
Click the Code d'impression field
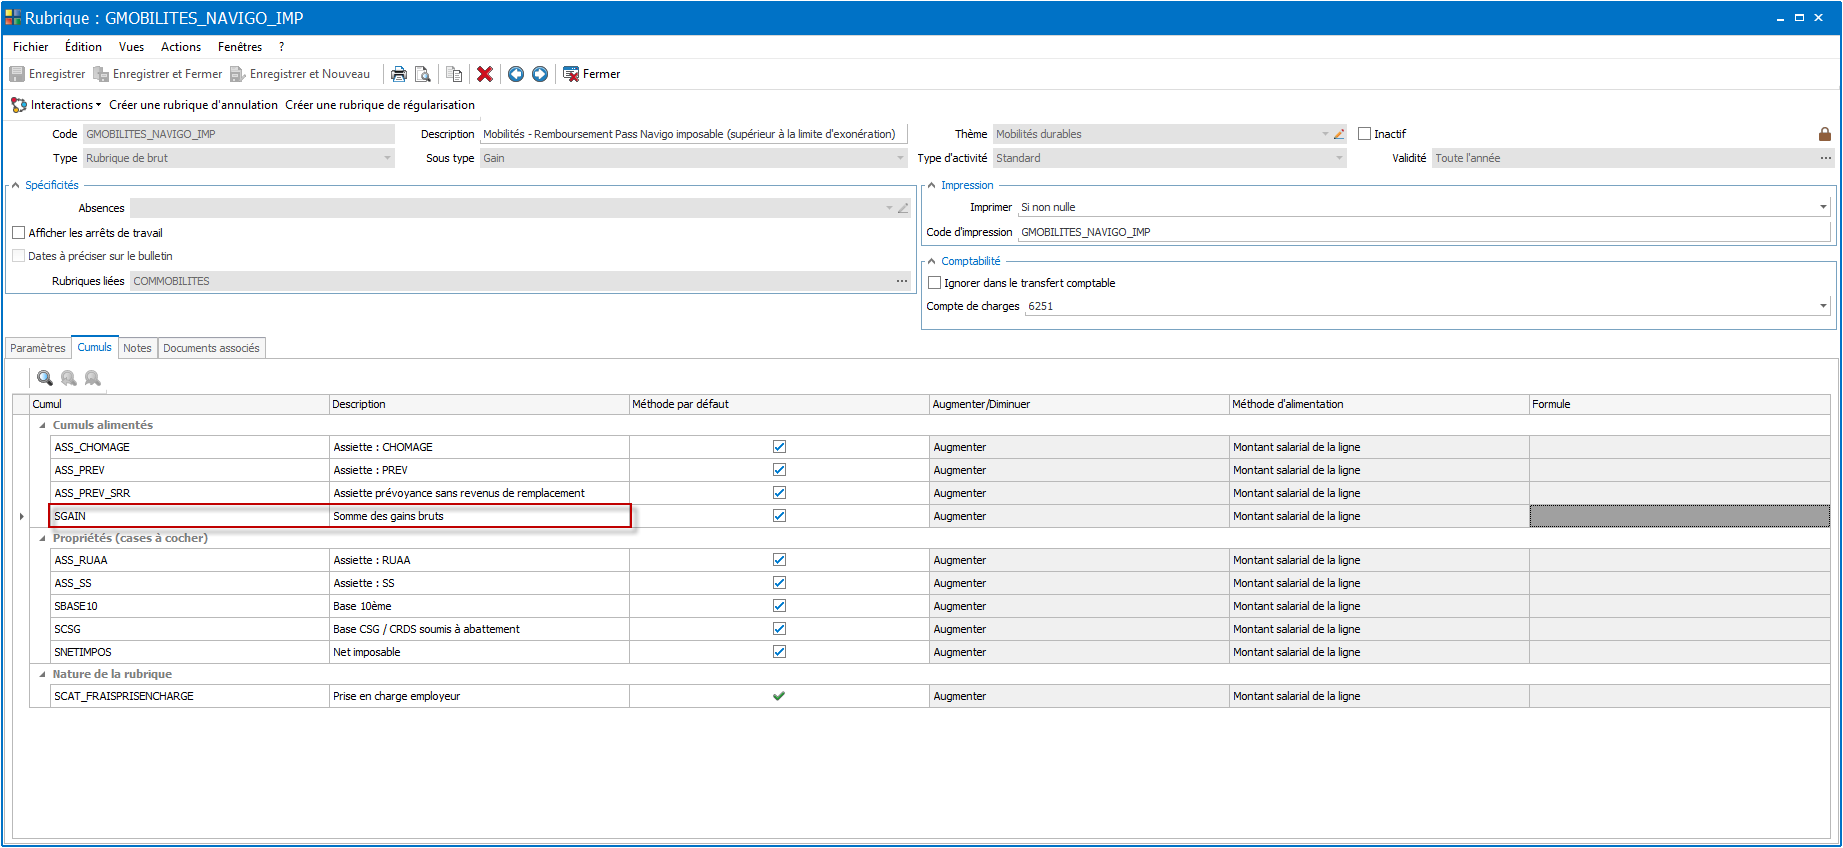1424,232
